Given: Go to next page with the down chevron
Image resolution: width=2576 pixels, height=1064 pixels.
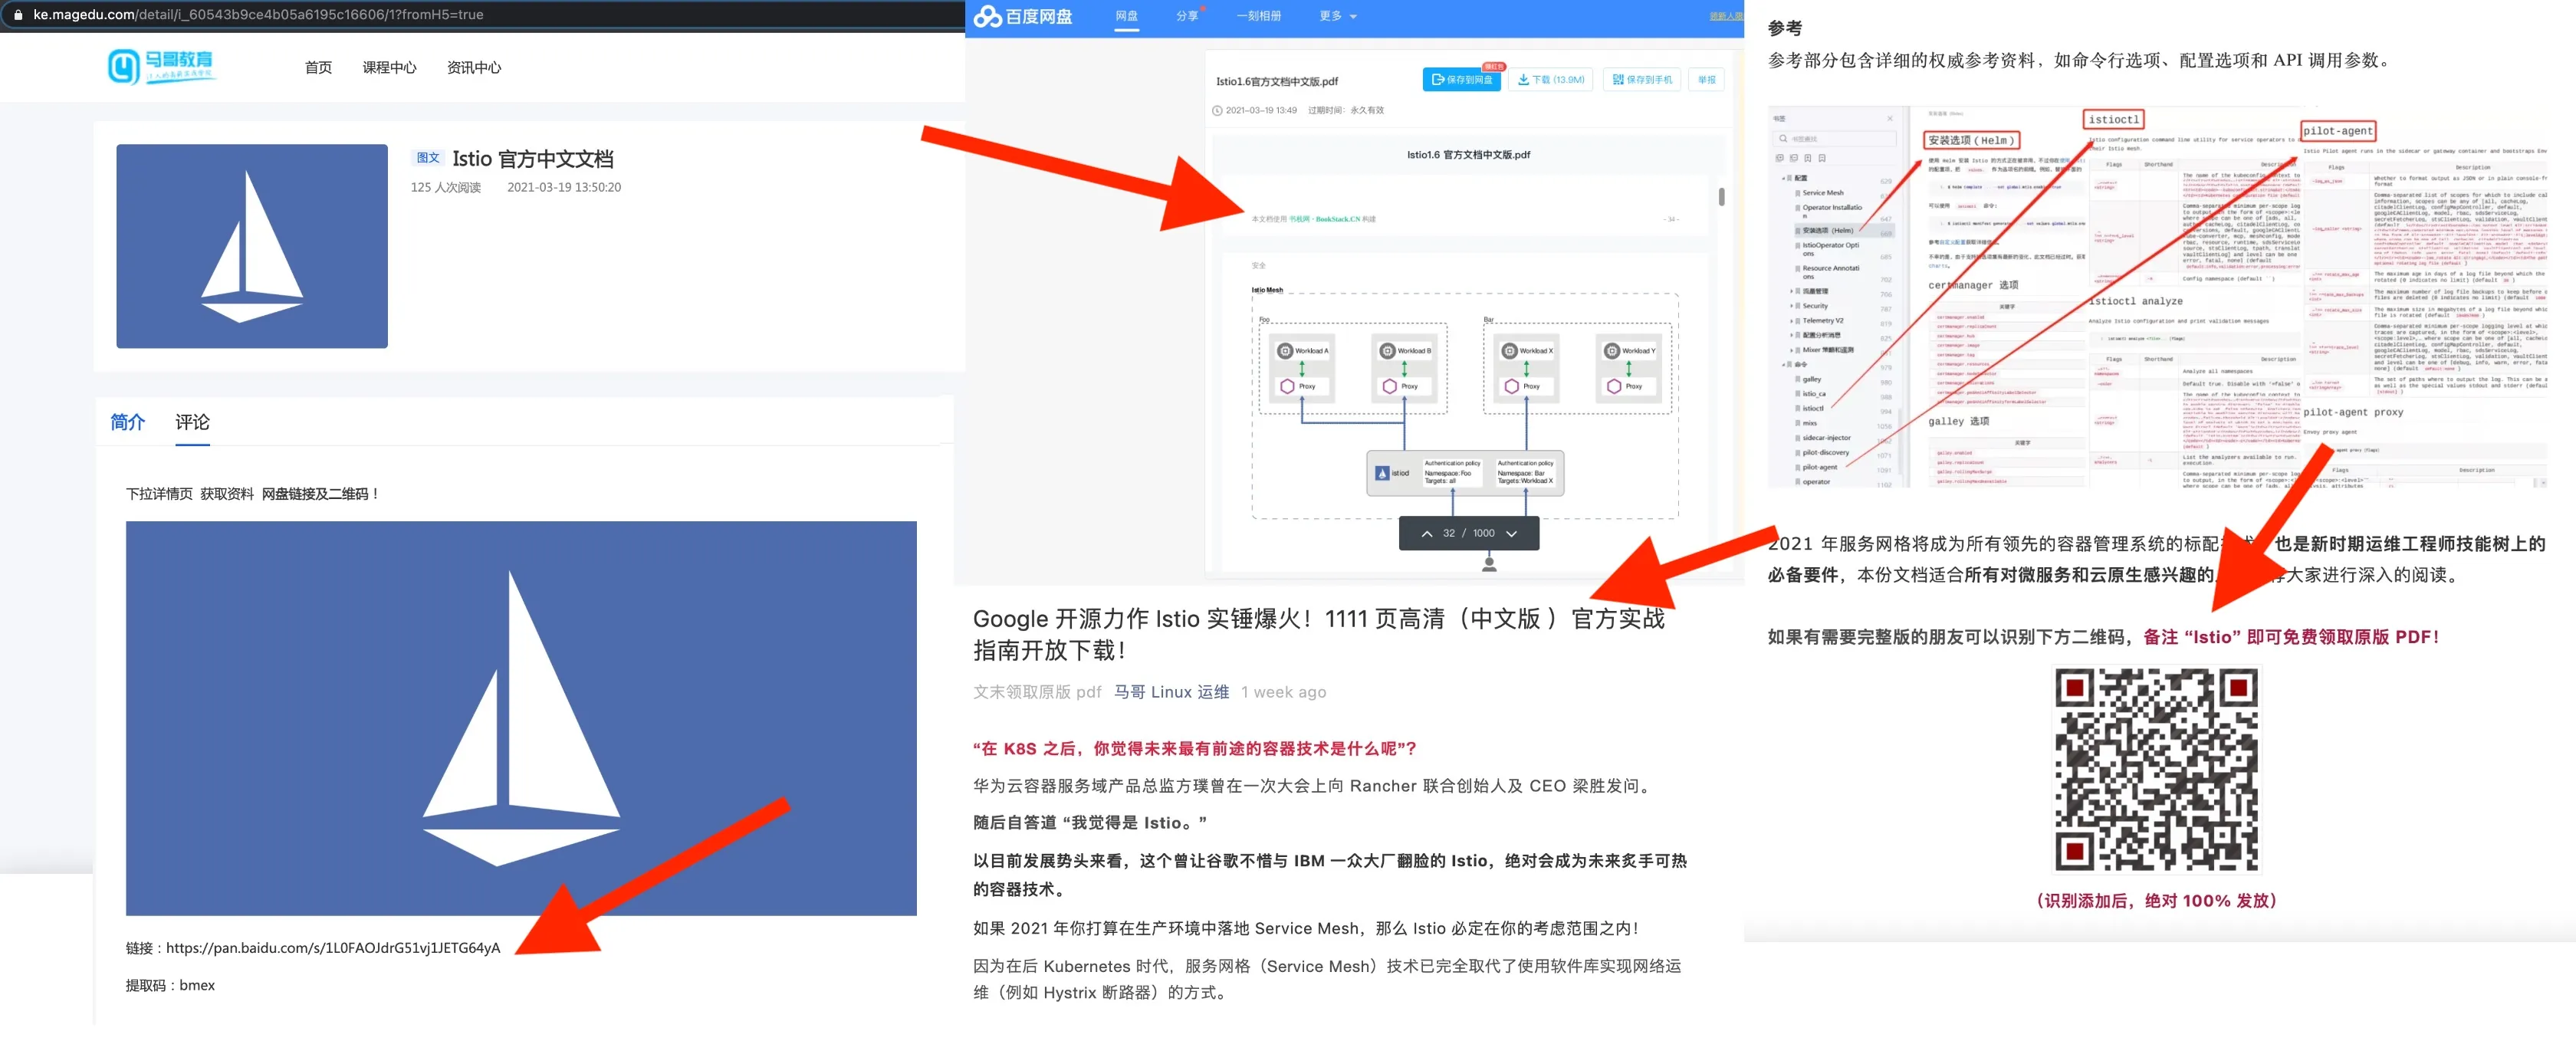Looking at the screenshot, I should tap(1512, 534).
